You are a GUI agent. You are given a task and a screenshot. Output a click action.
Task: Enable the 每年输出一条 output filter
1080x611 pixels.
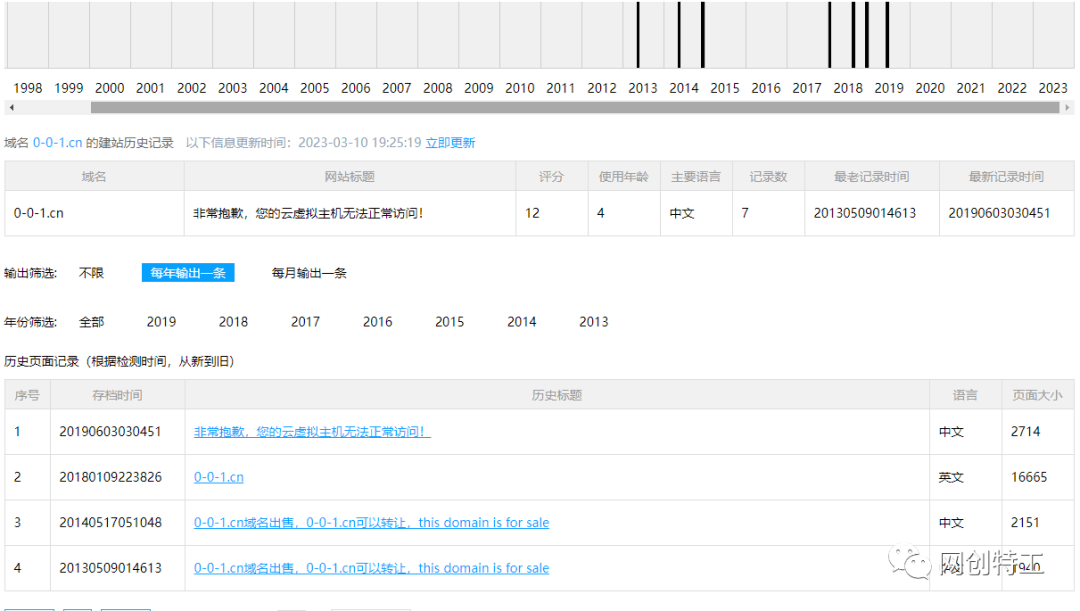point(188,272)
